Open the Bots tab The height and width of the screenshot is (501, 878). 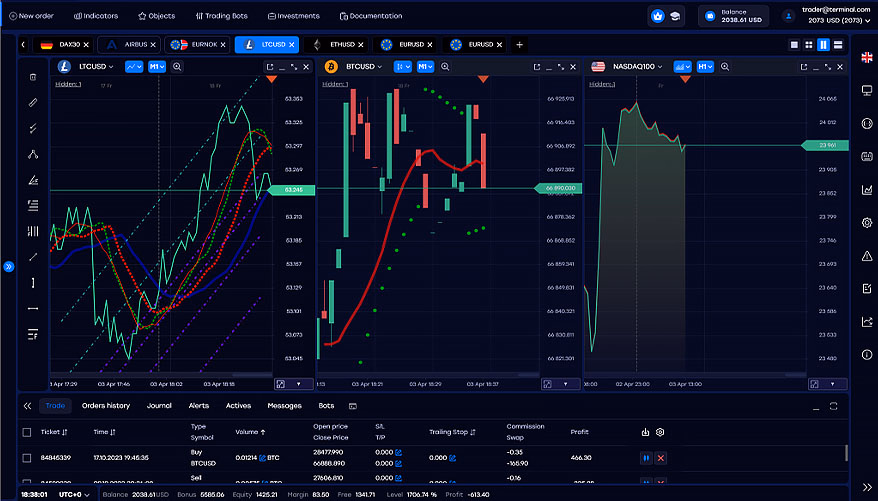(326, 405)
